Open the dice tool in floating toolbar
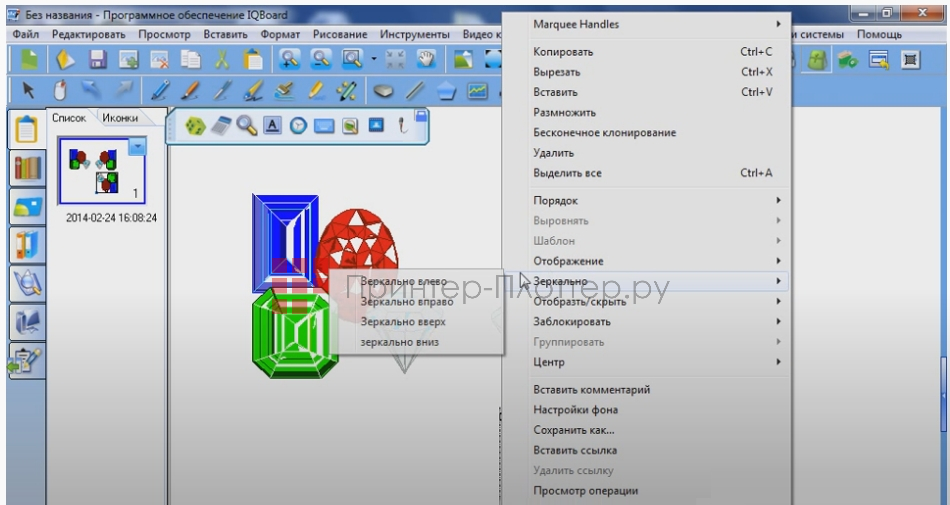950x505 pixels. 196,126
